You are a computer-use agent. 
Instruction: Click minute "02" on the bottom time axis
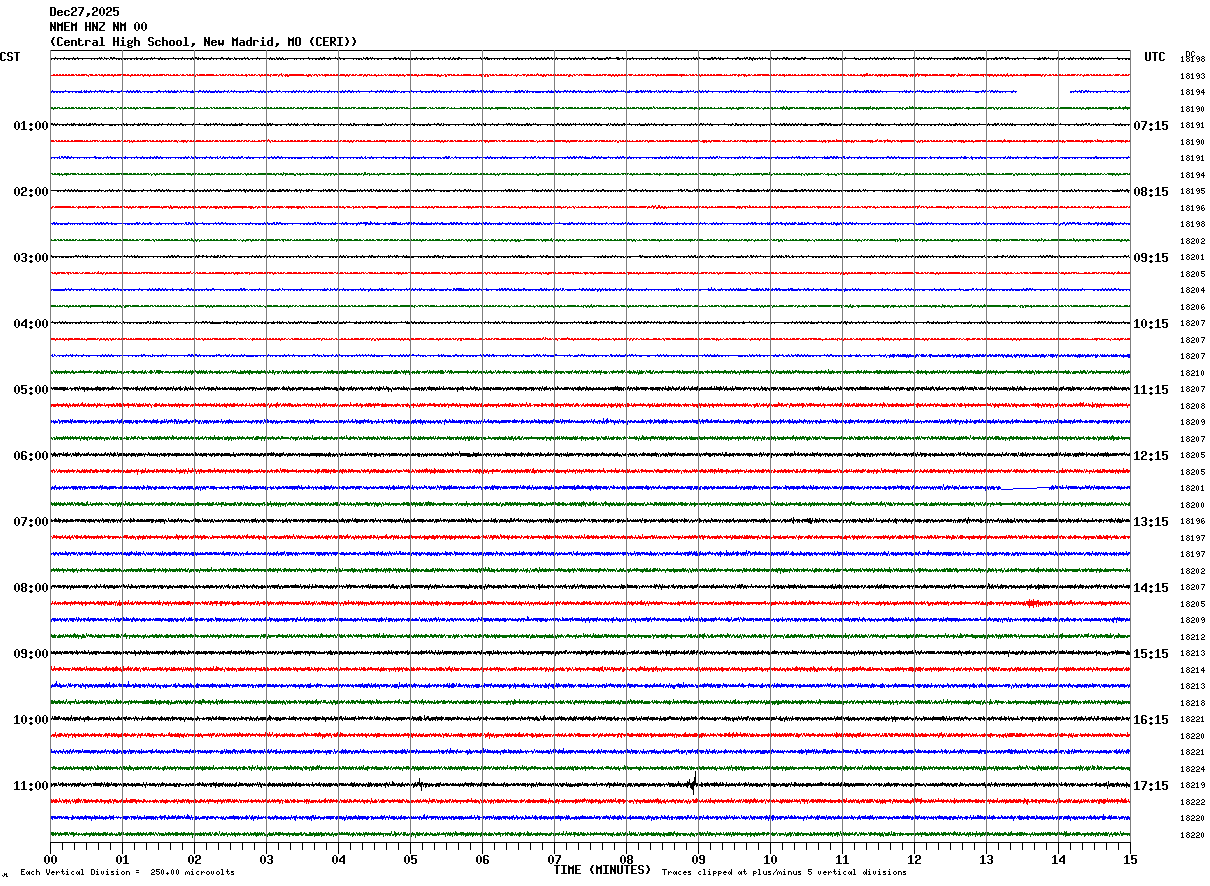[x=194, y=859]
